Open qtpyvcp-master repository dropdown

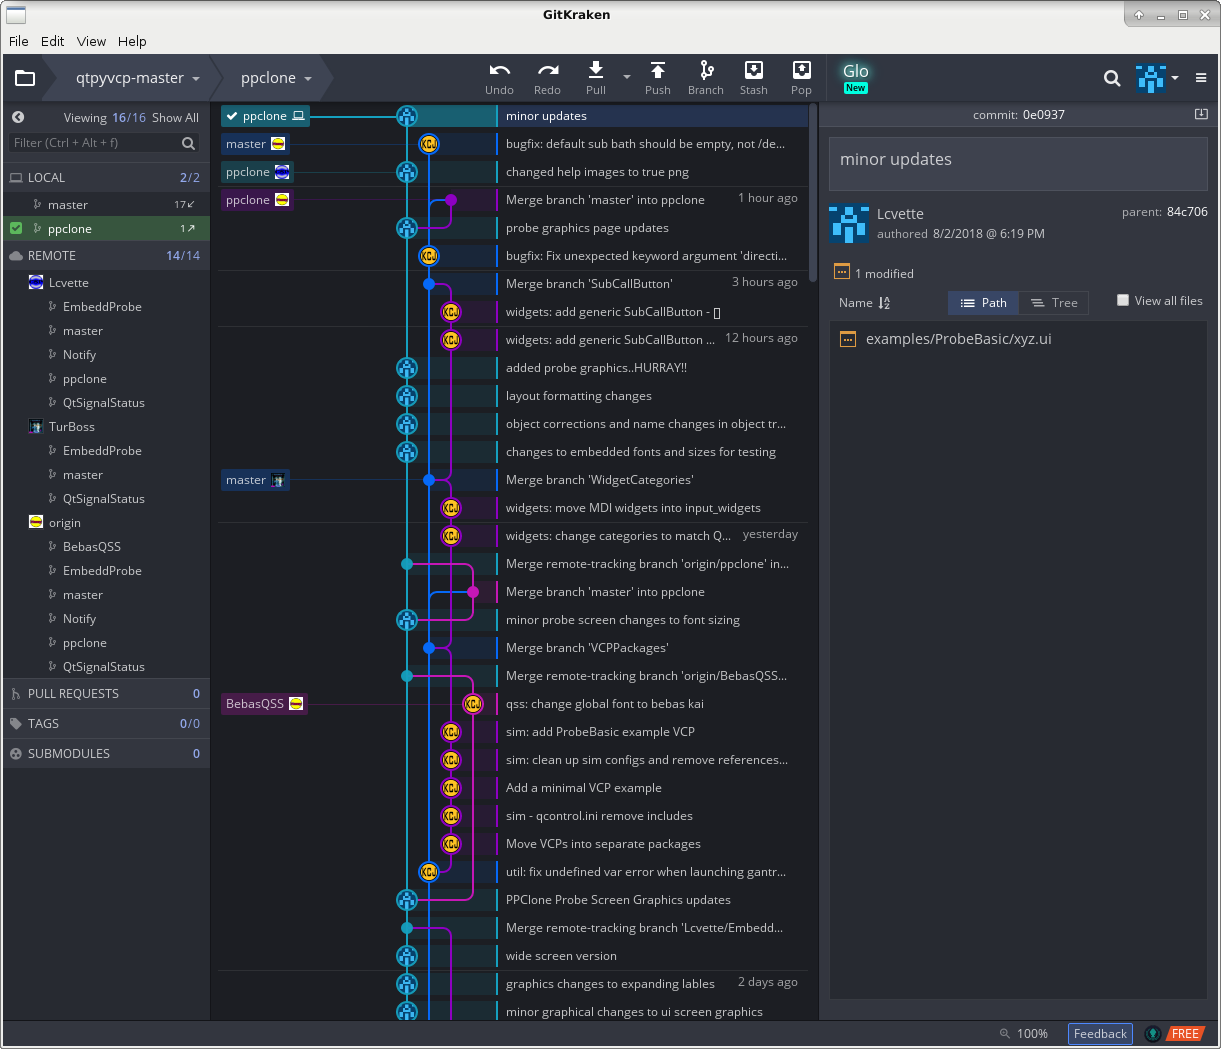[x=137, y=78]
